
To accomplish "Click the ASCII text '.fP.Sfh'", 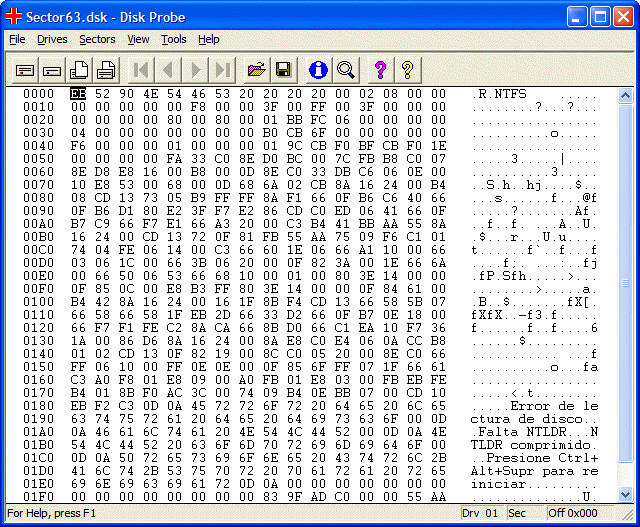I will coord(500,276).
